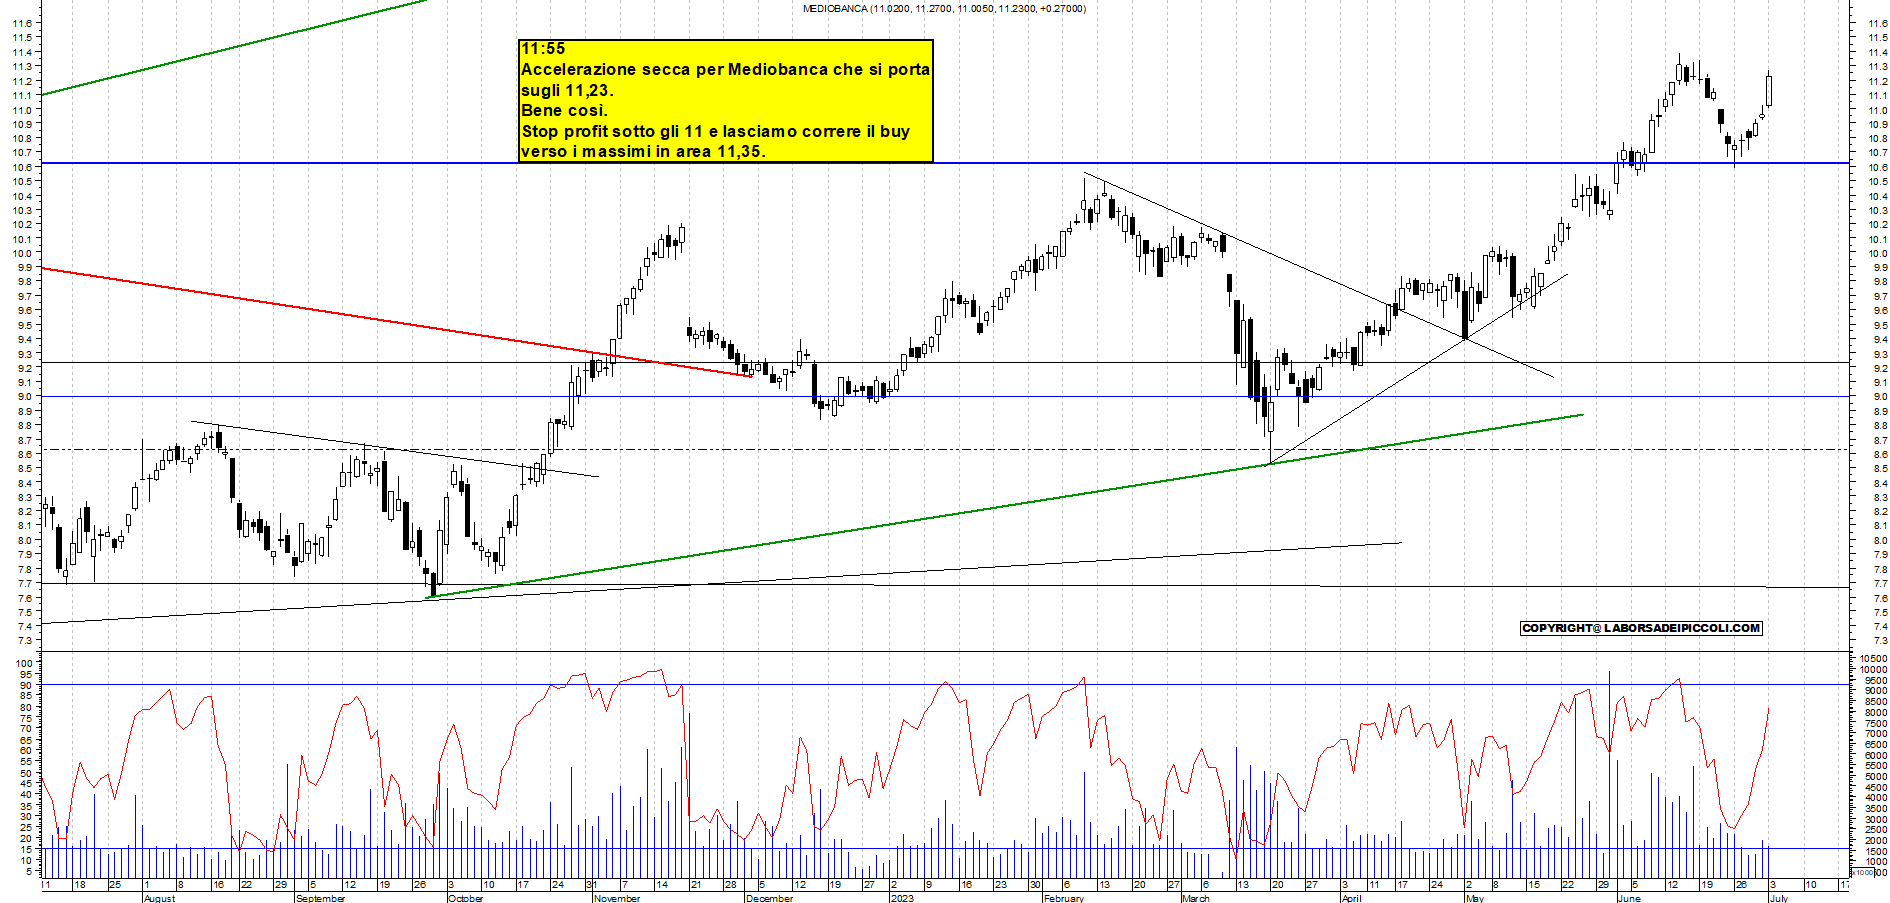Click the 'April' month label
This screenshot has height=903, width=1890.
click(x=1352, y=898)
